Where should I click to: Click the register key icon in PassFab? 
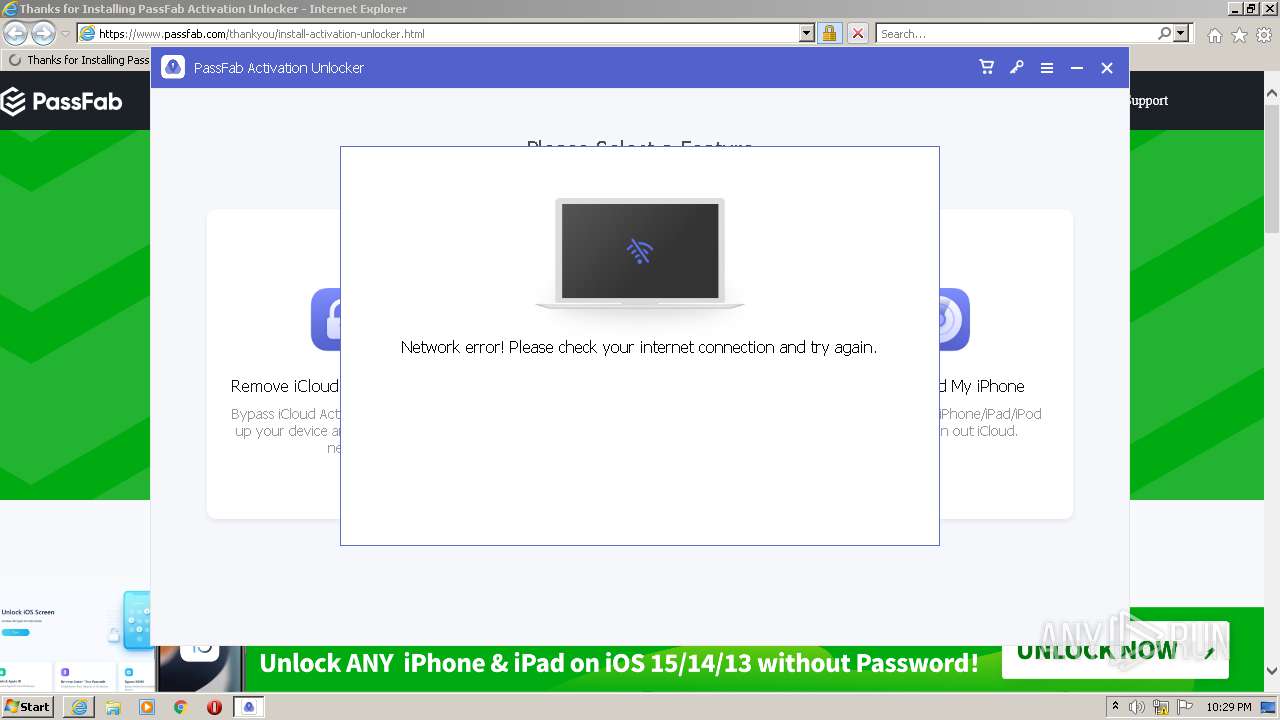(x=1017, y=68)
